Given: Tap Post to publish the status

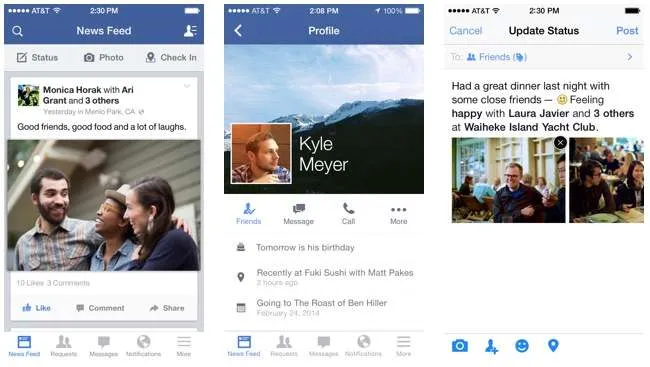Looking at the screenshot, I should tap(627, 31).
